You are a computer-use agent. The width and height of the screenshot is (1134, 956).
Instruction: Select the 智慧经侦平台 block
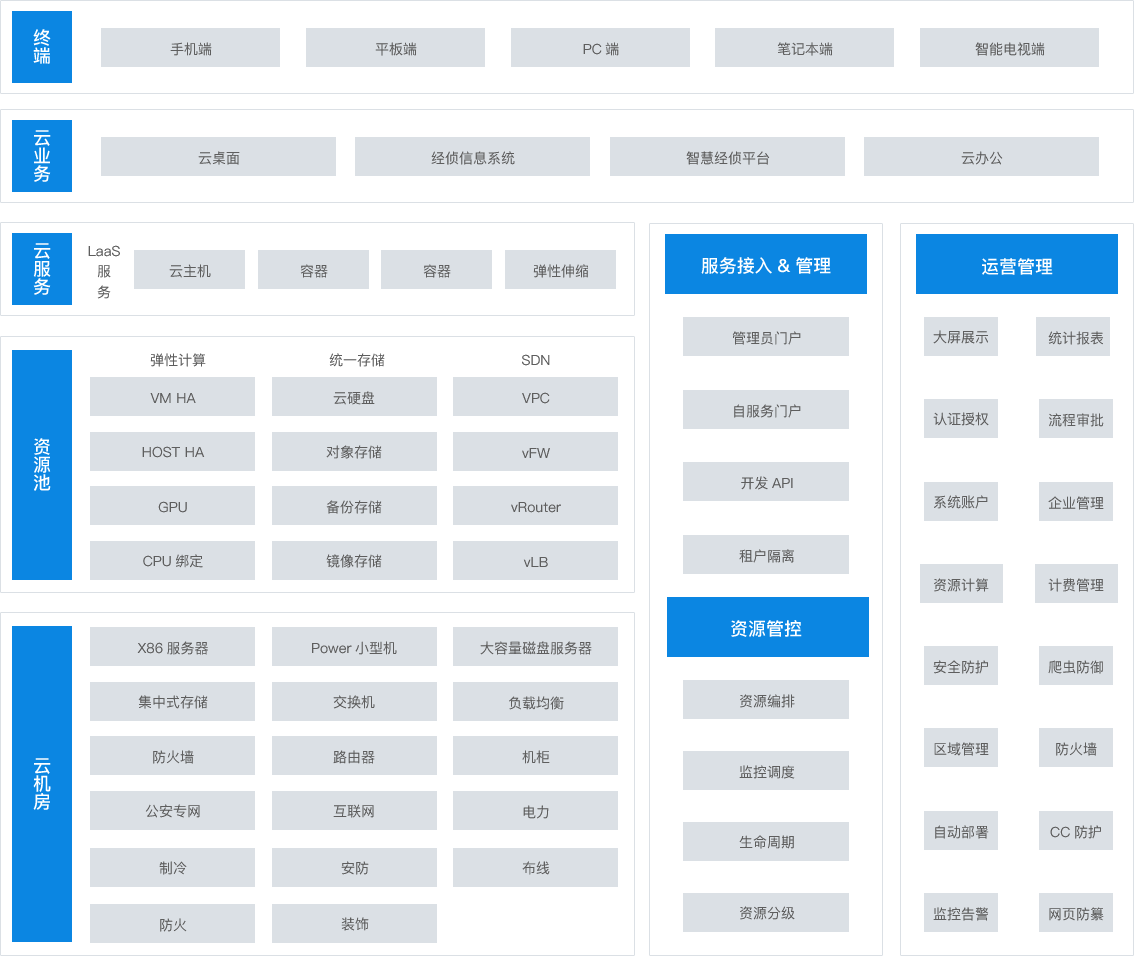[x=727, y=157]
